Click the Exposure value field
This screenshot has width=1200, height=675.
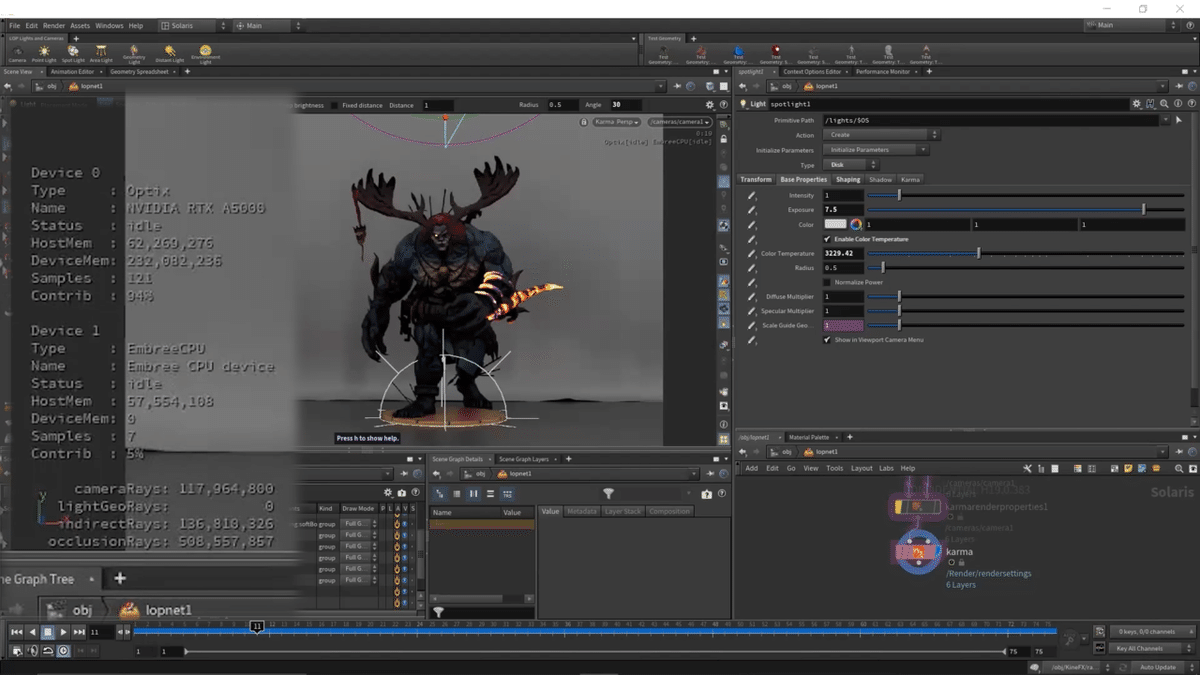click(x=842, y=210)
